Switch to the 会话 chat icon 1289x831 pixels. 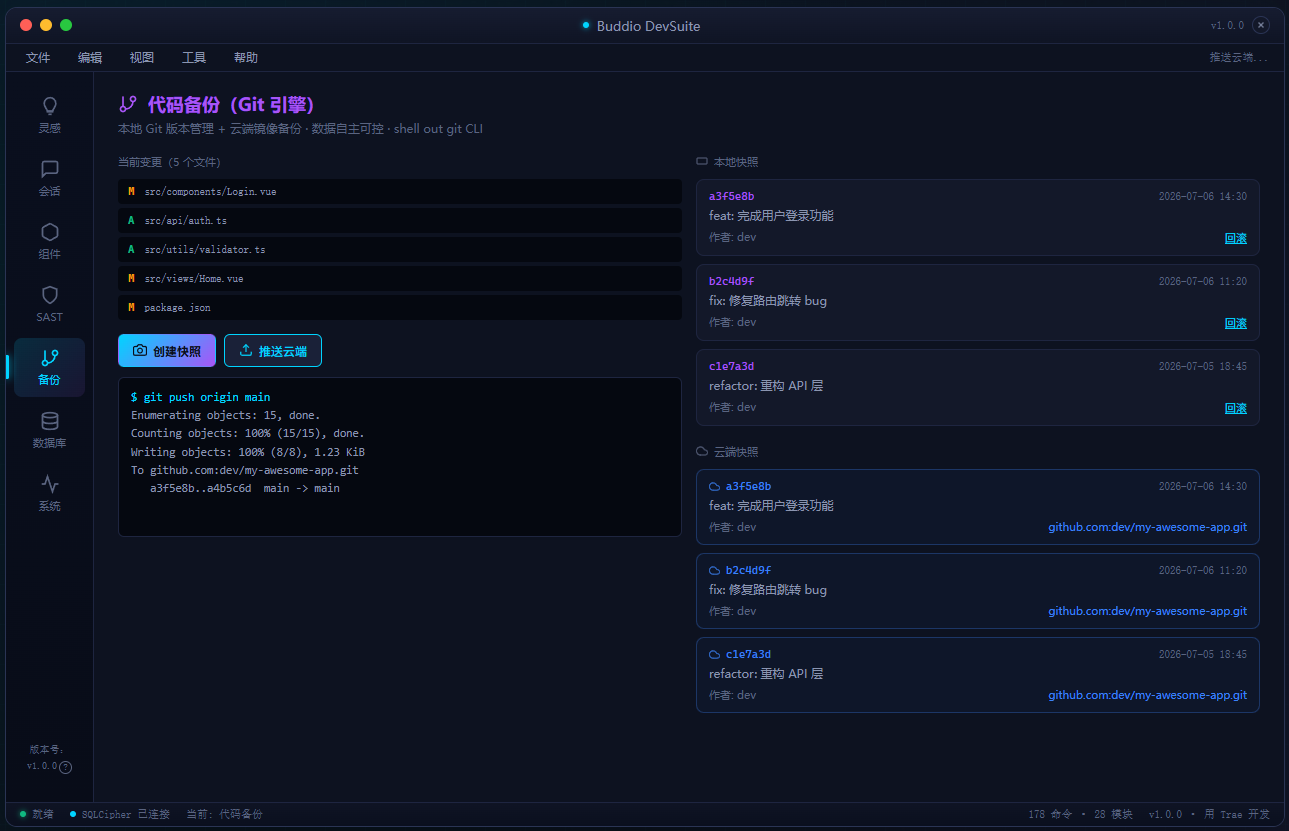49,177
